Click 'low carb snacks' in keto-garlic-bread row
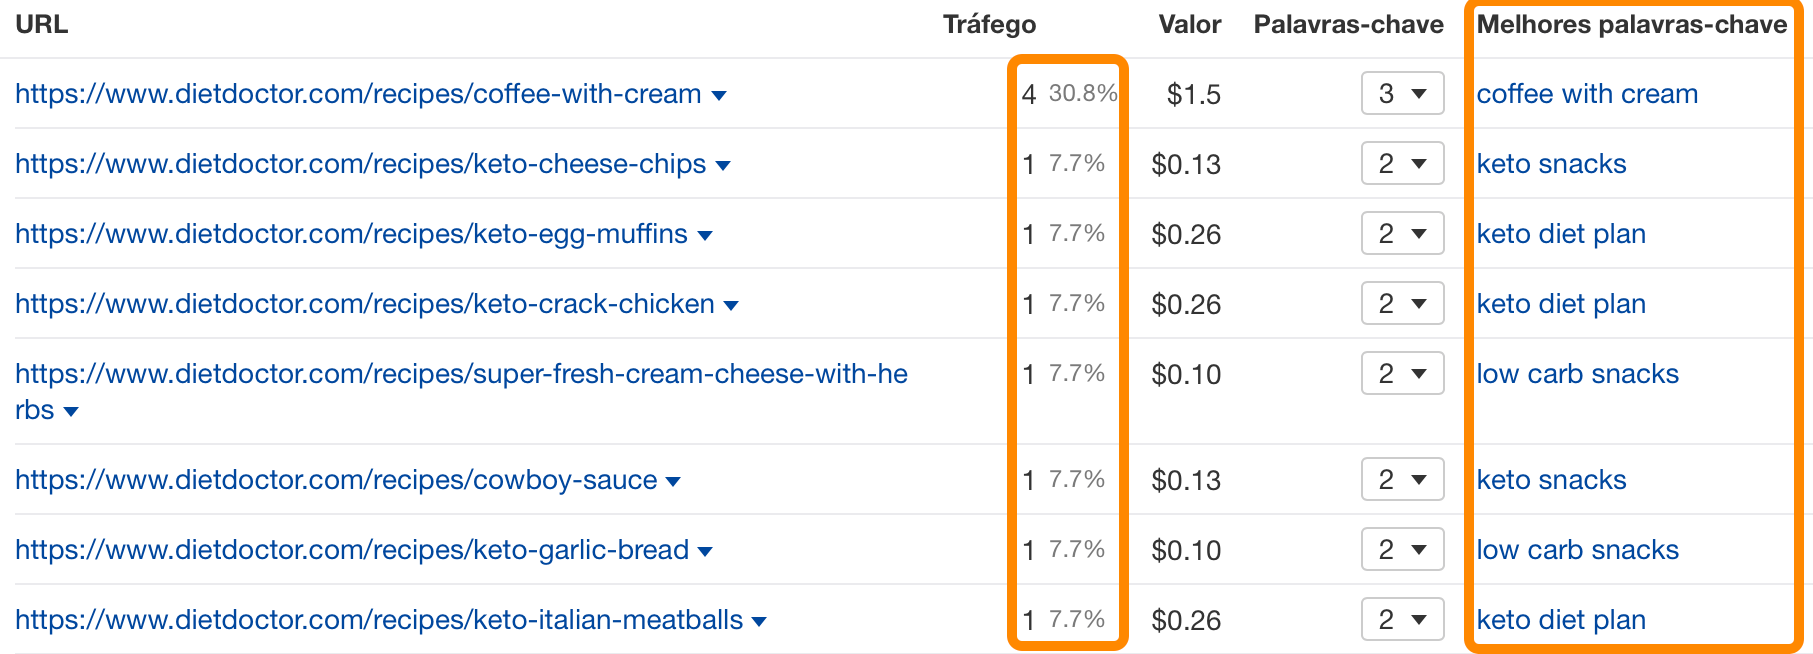The height and width of the screenshot is (654, 1813). 1577,550
